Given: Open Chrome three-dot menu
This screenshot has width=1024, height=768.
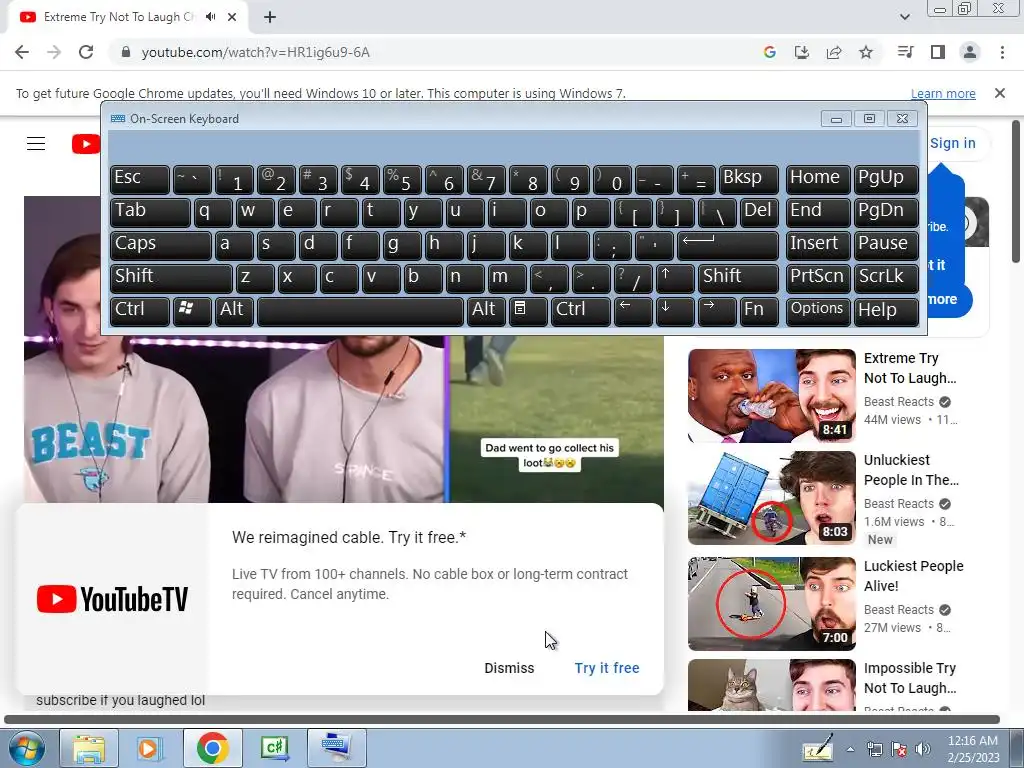Looking at the screenshot, I should tap(1002, 52).
